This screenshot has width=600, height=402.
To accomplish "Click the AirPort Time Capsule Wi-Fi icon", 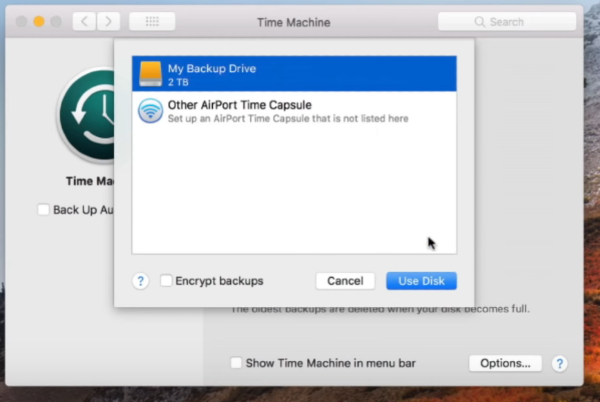I will tap(150, 111).
